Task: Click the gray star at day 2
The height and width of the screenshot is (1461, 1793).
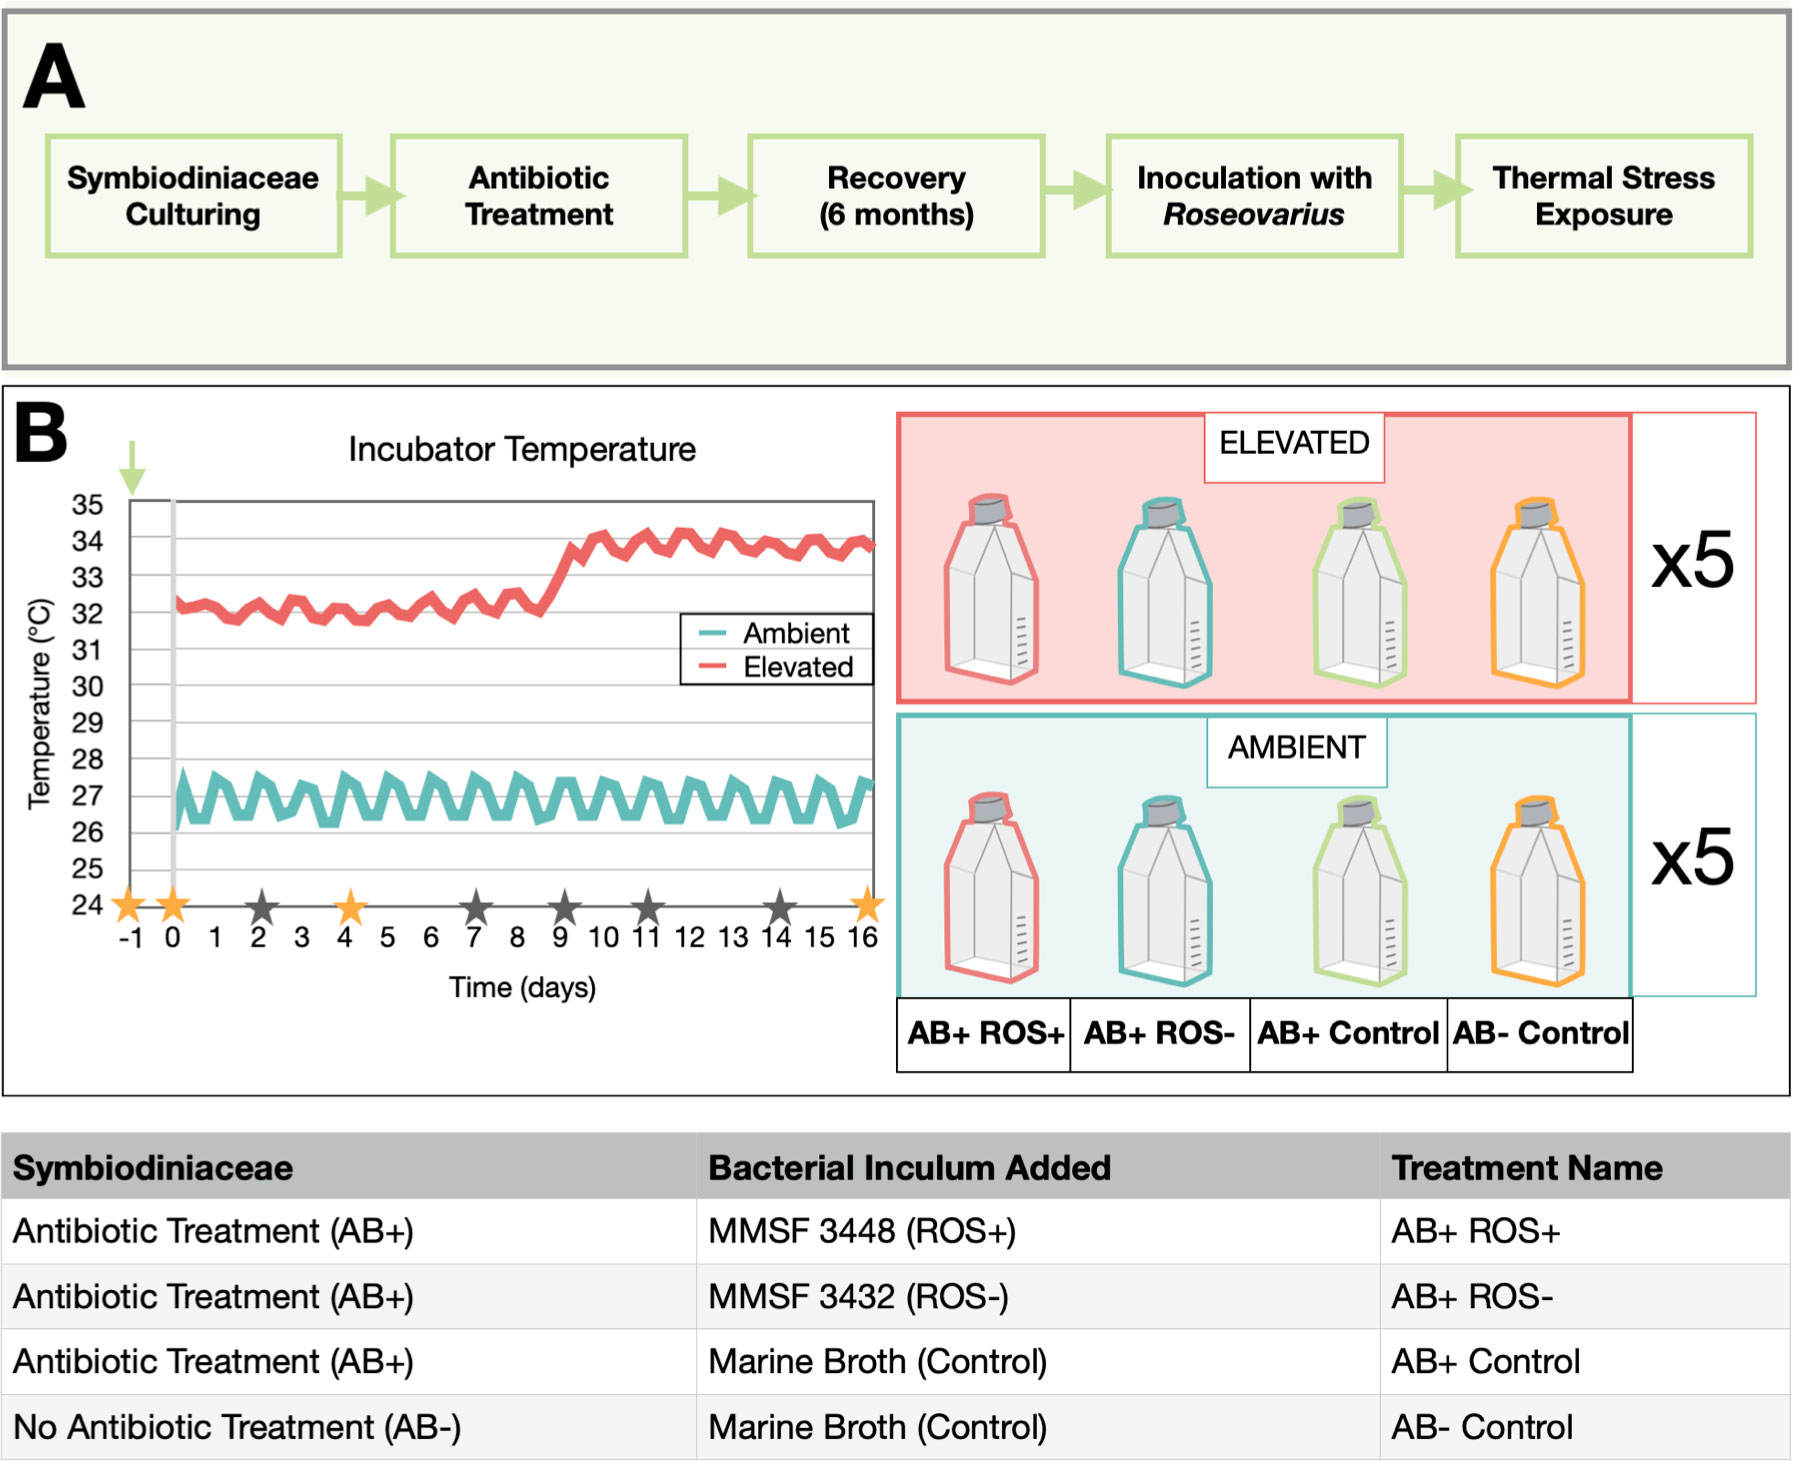Action: (261, 907)
